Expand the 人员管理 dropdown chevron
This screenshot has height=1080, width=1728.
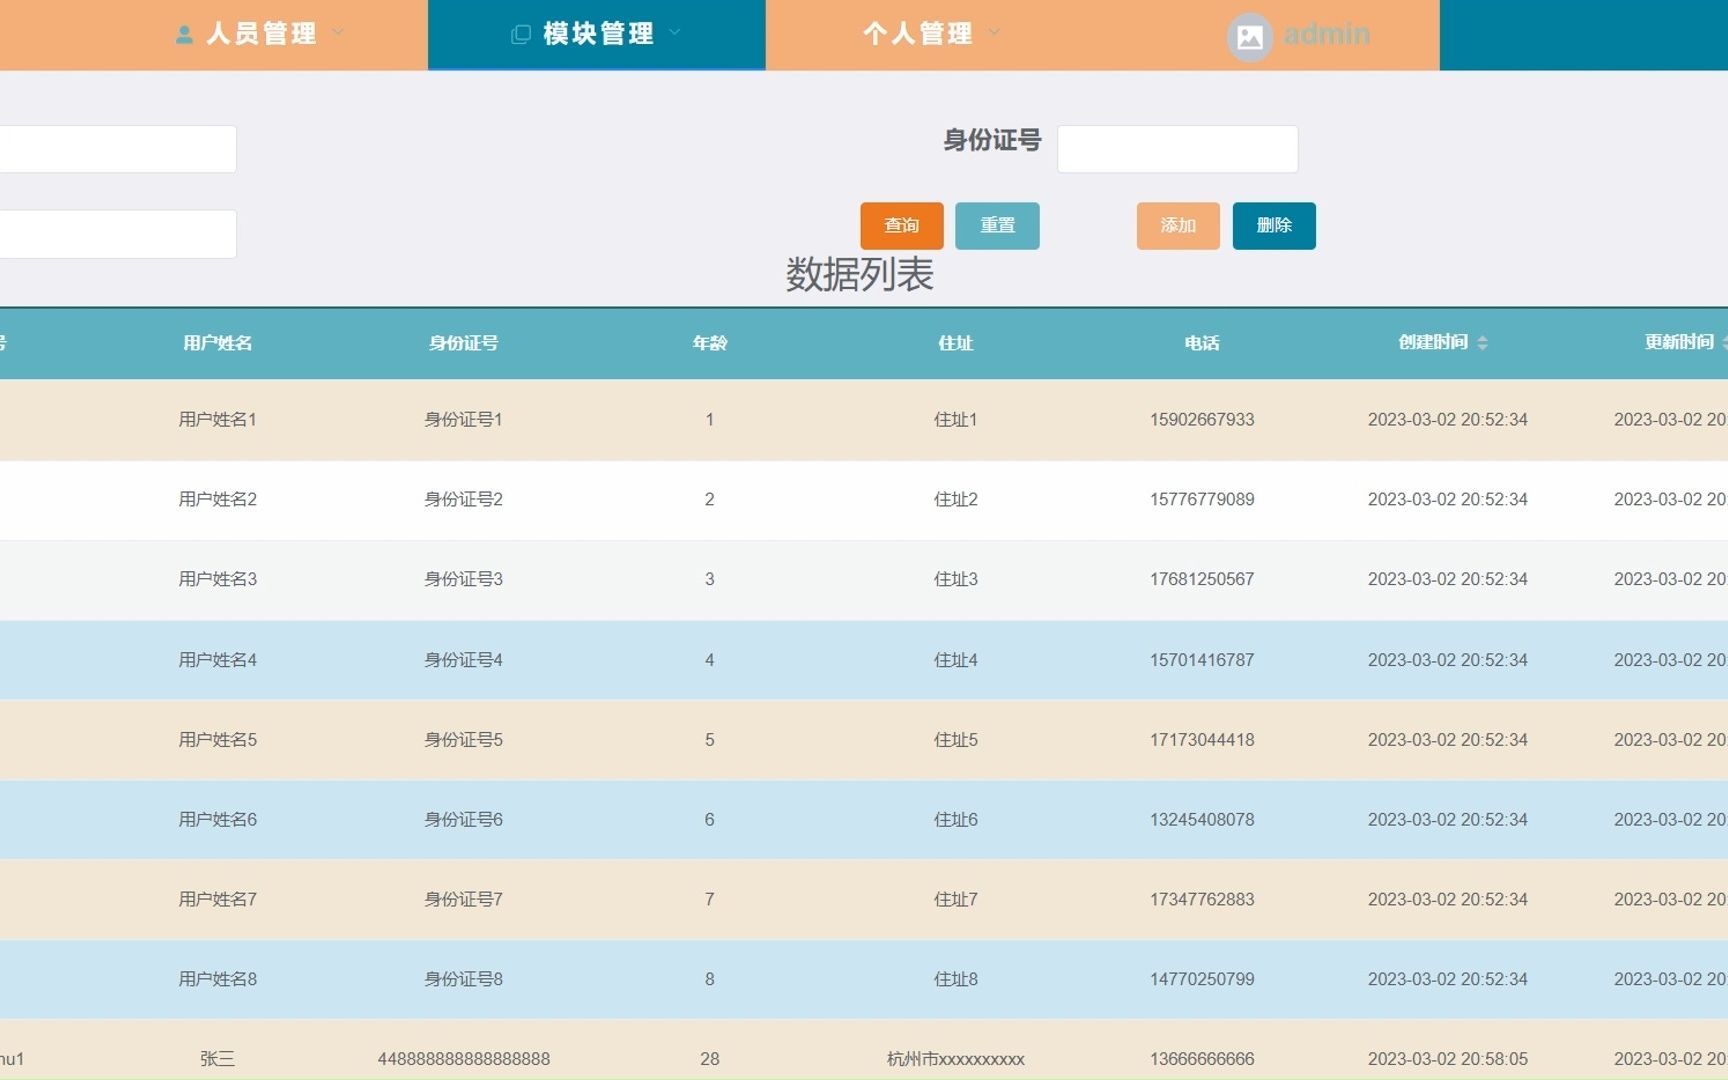338,32
